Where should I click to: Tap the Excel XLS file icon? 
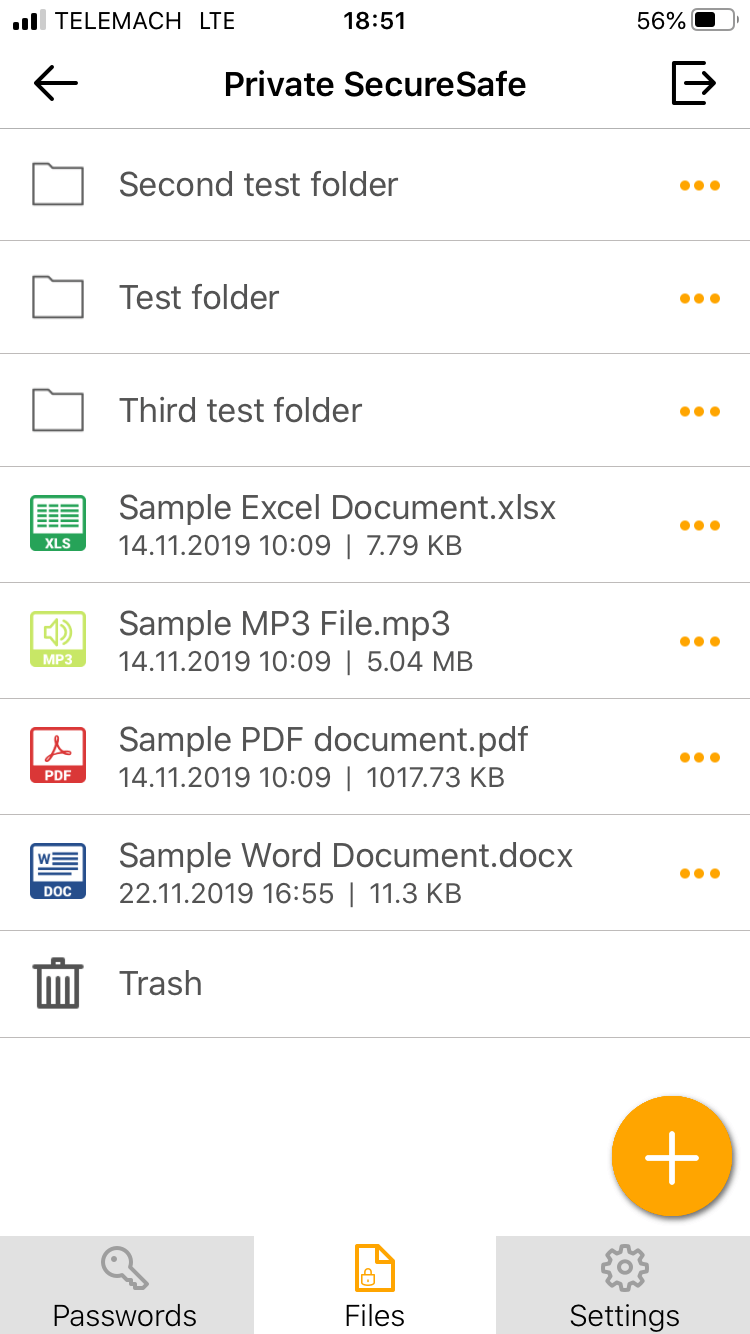(x=58, y=525)
